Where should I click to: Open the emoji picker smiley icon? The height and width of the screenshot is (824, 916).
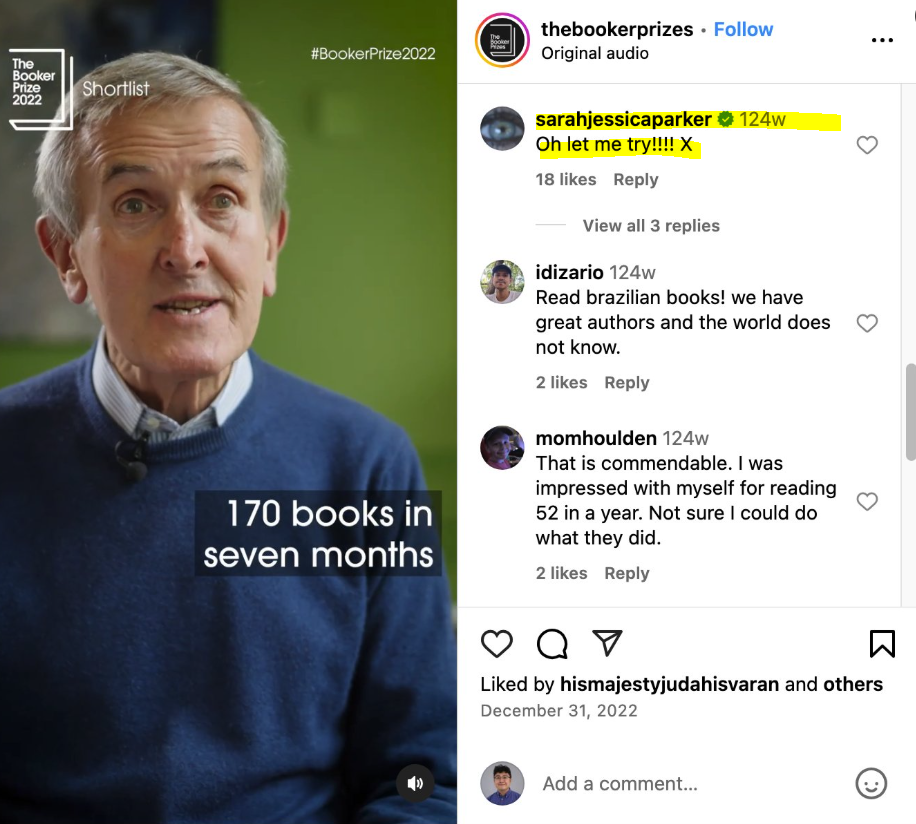tap(871, 783)
